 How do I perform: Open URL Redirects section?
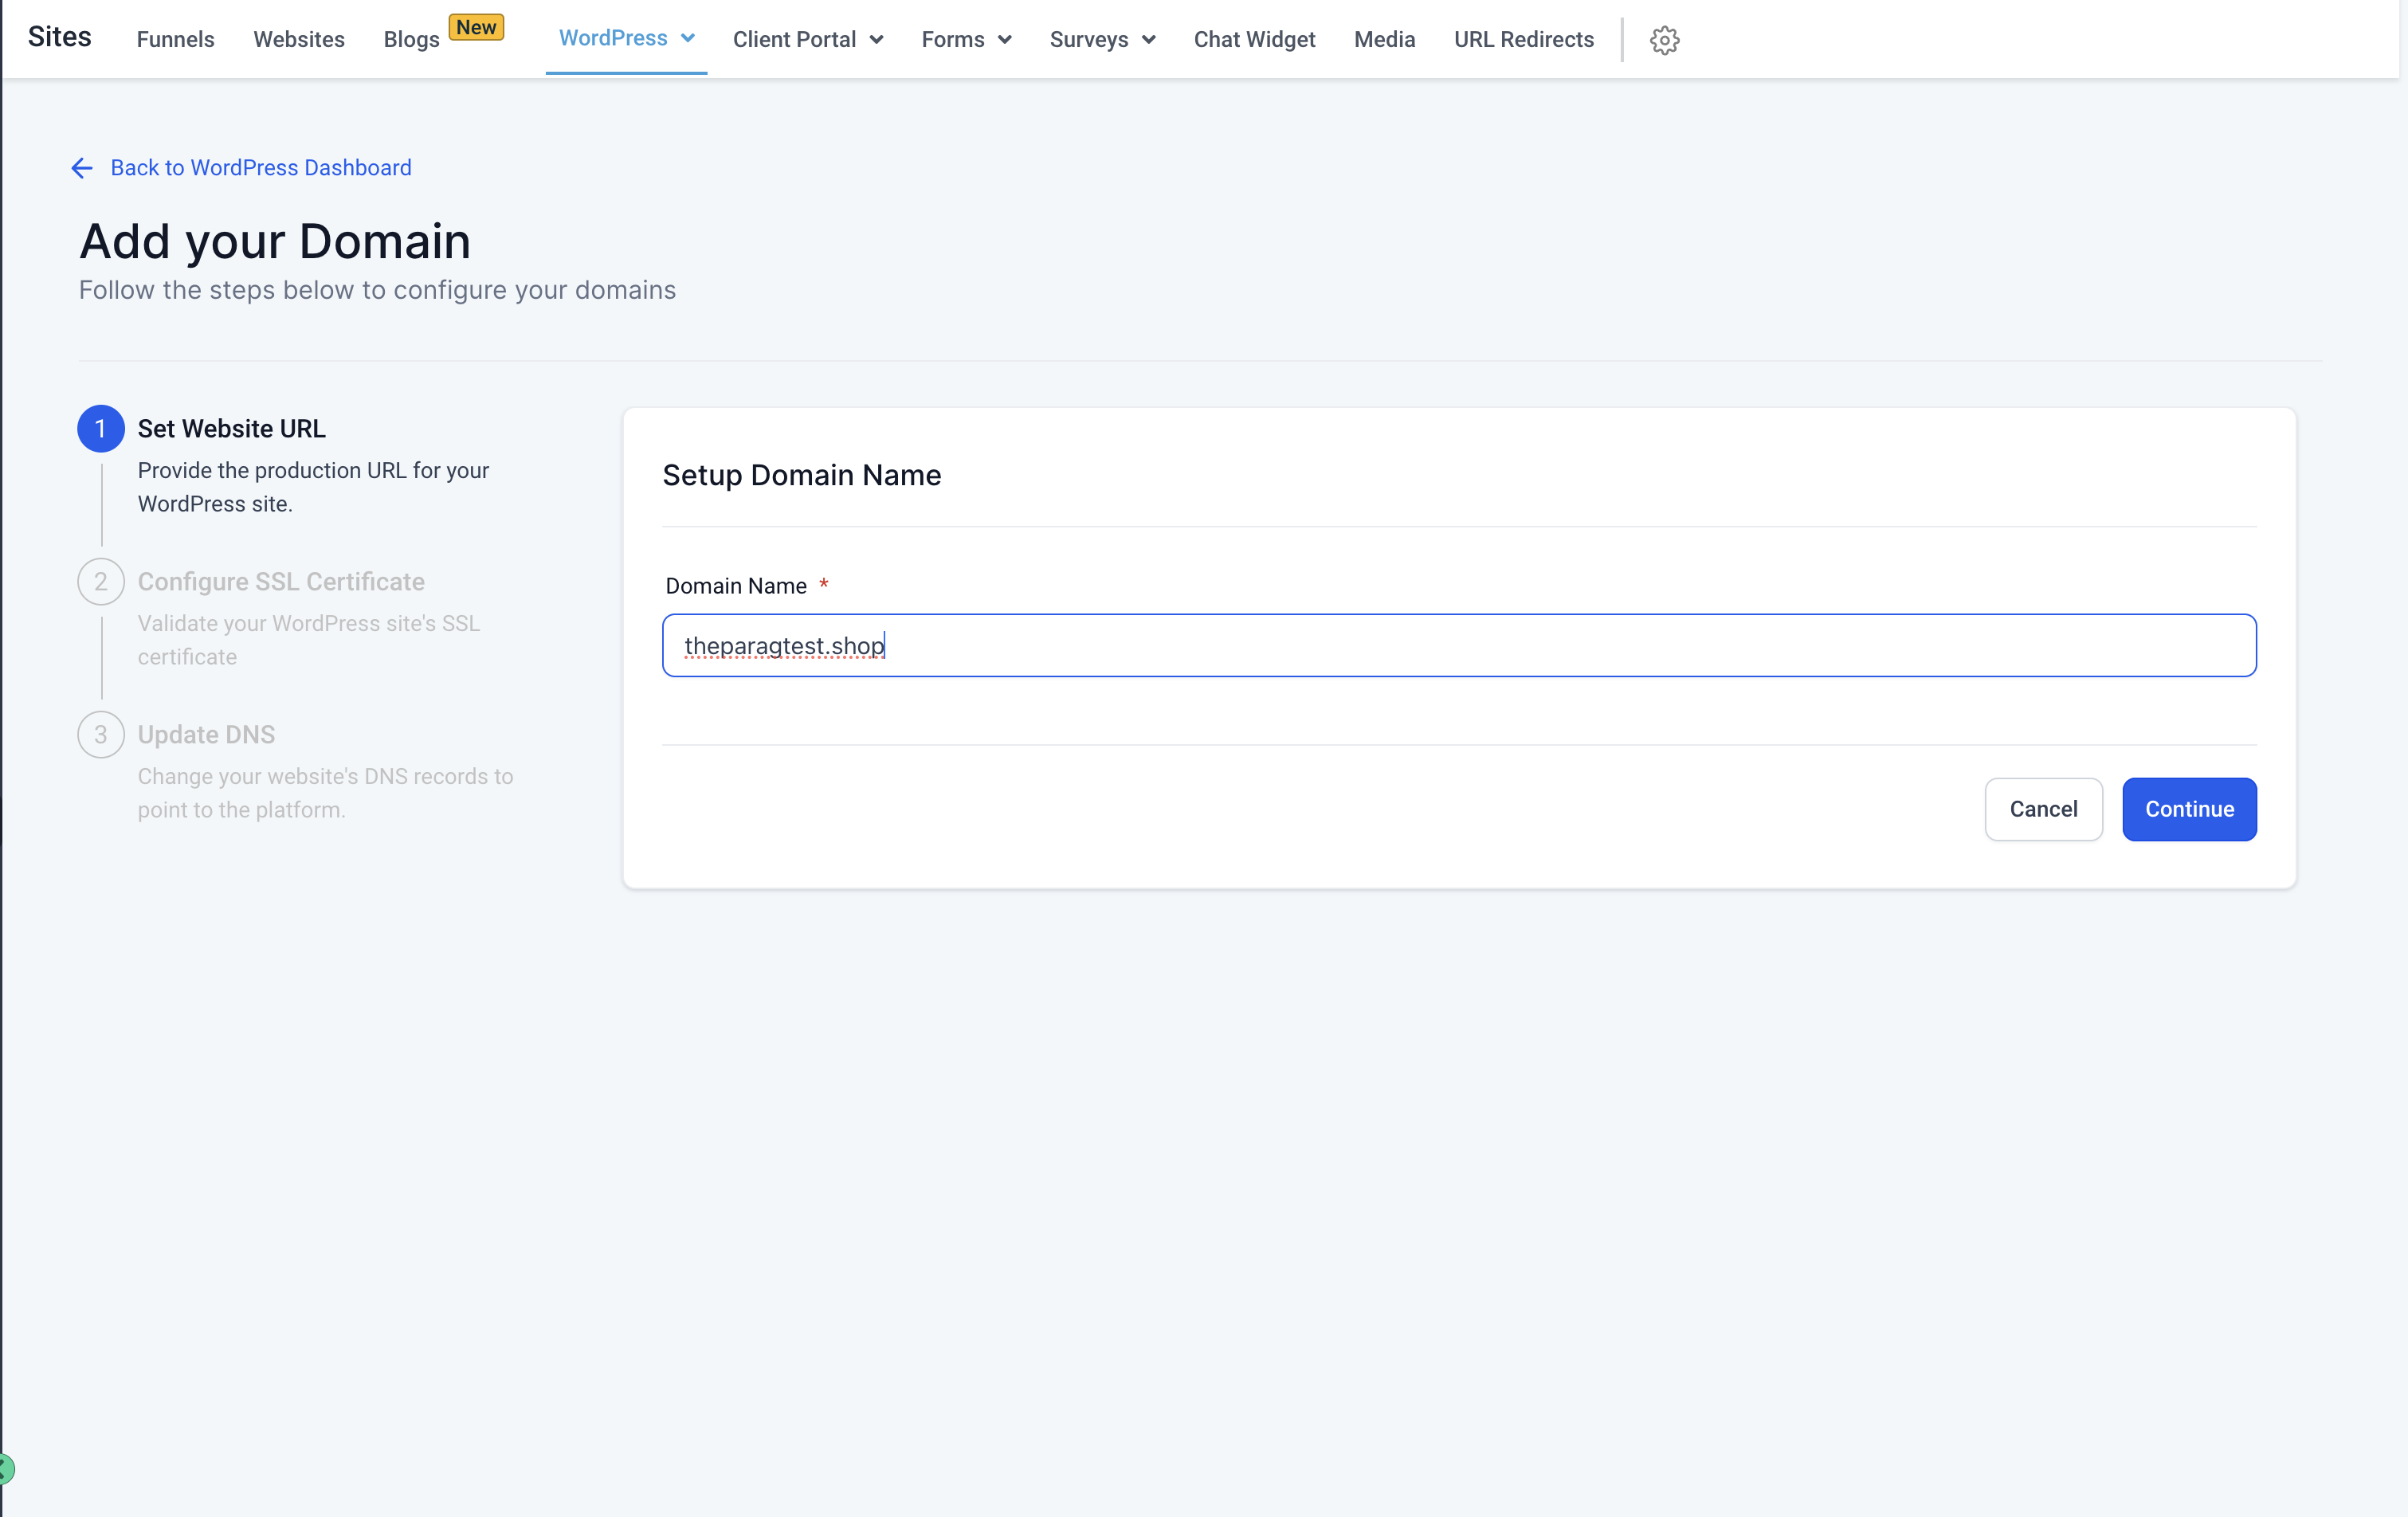pyautogui.click(x=1523, y=40)
